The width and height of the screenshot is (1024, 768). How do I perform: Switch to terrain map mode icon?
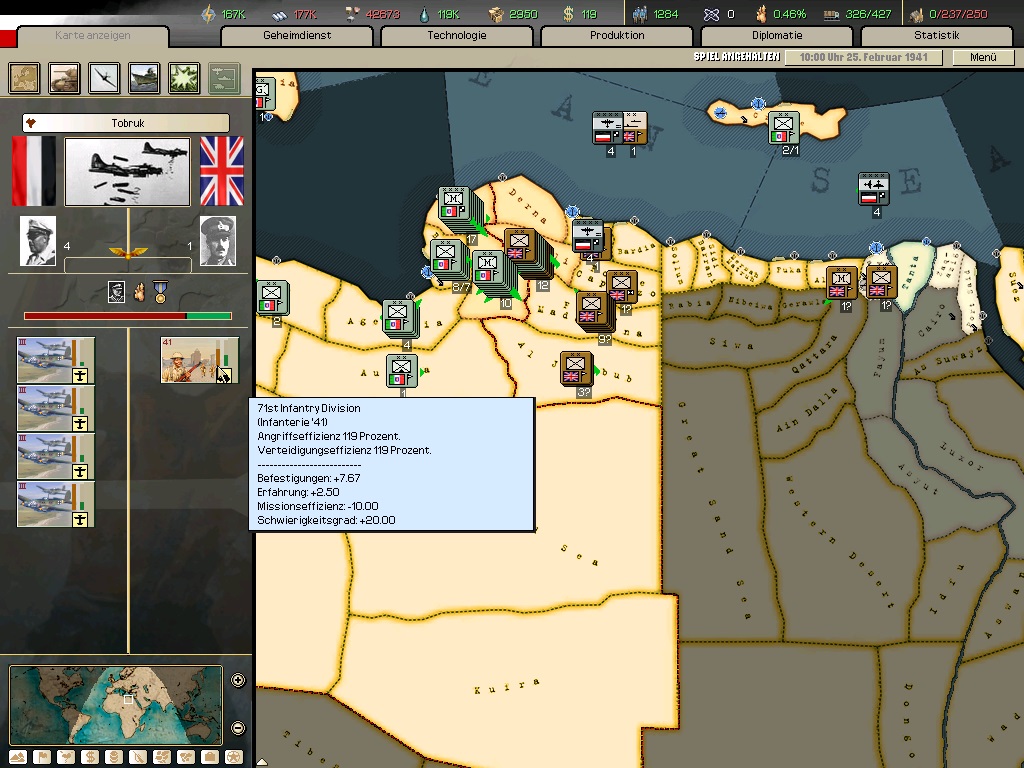pyautogui.click(x=19, y=757)
